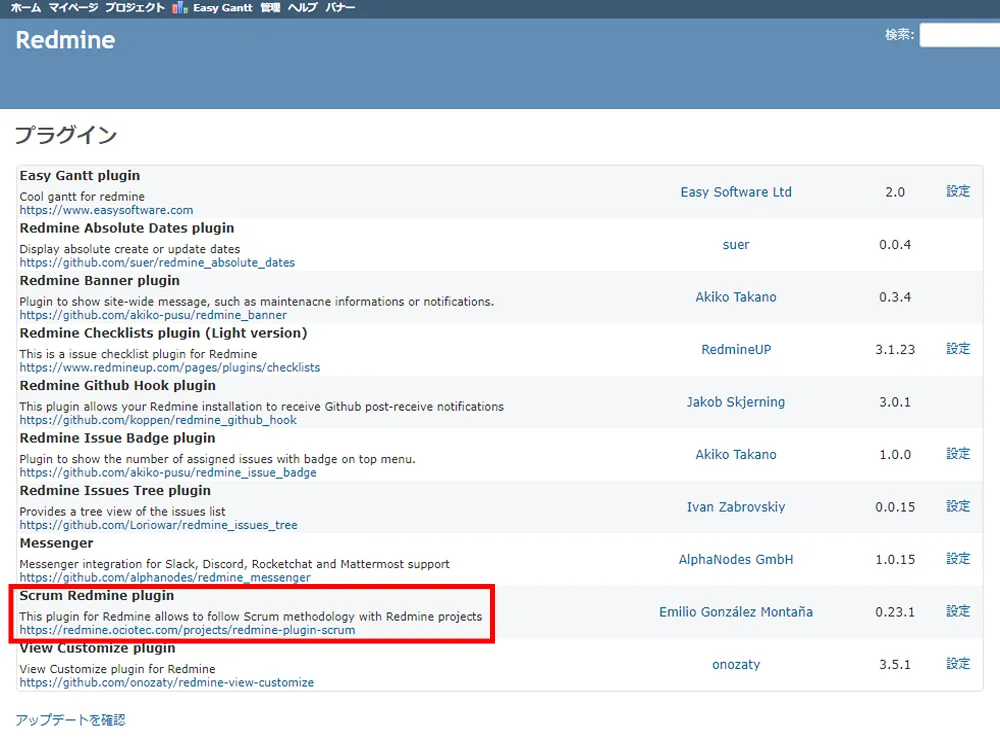Click the Easy Gantt chart icon

[180, 8]
